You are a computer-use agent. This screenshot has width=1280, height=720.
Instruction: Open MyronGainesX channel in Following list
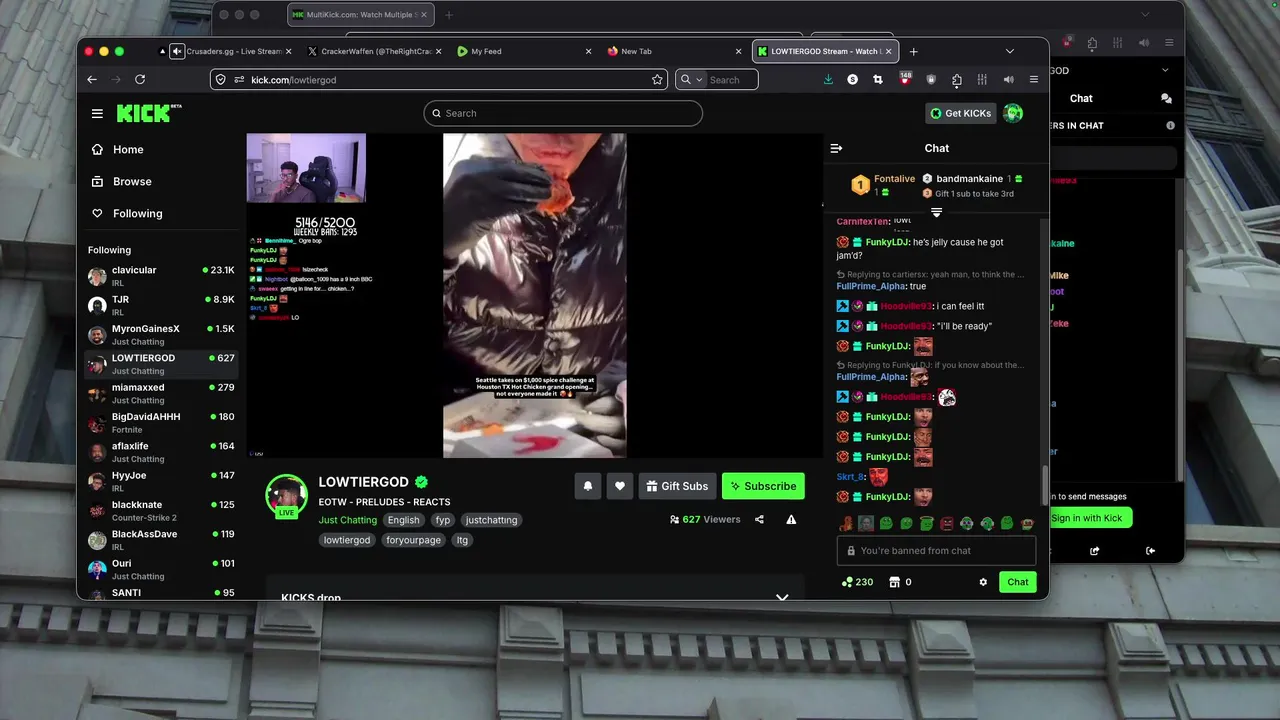pos(161,335)
